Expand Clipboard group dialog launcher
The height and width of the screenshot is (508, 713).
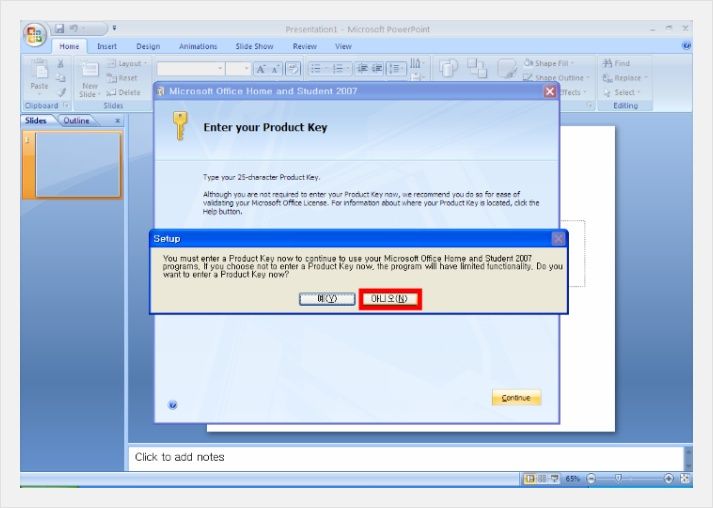click(66, 106)
